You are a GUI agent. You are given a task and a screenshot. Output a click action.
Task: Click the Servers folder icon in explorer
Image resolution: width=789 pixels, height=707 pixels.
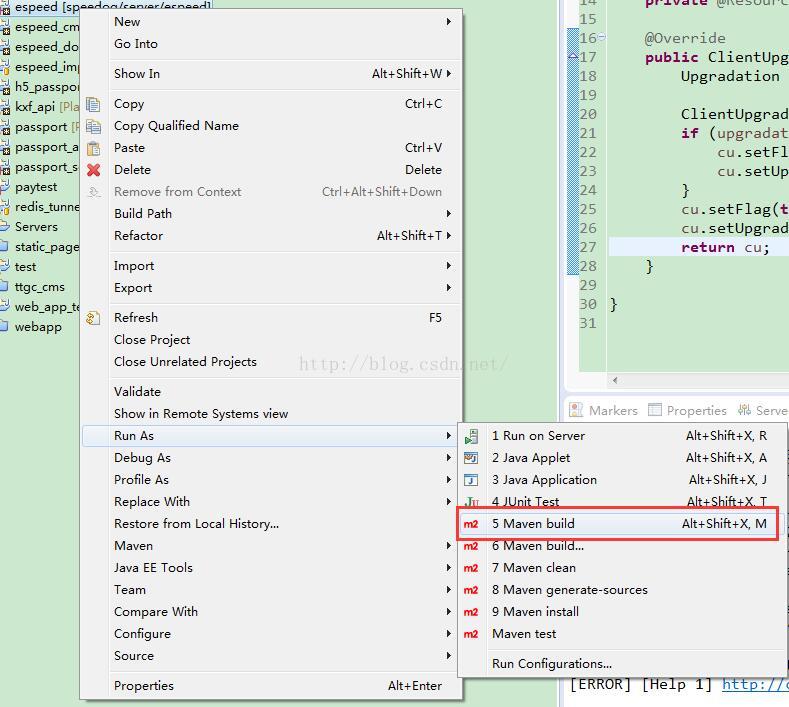[x=5, y=226]
